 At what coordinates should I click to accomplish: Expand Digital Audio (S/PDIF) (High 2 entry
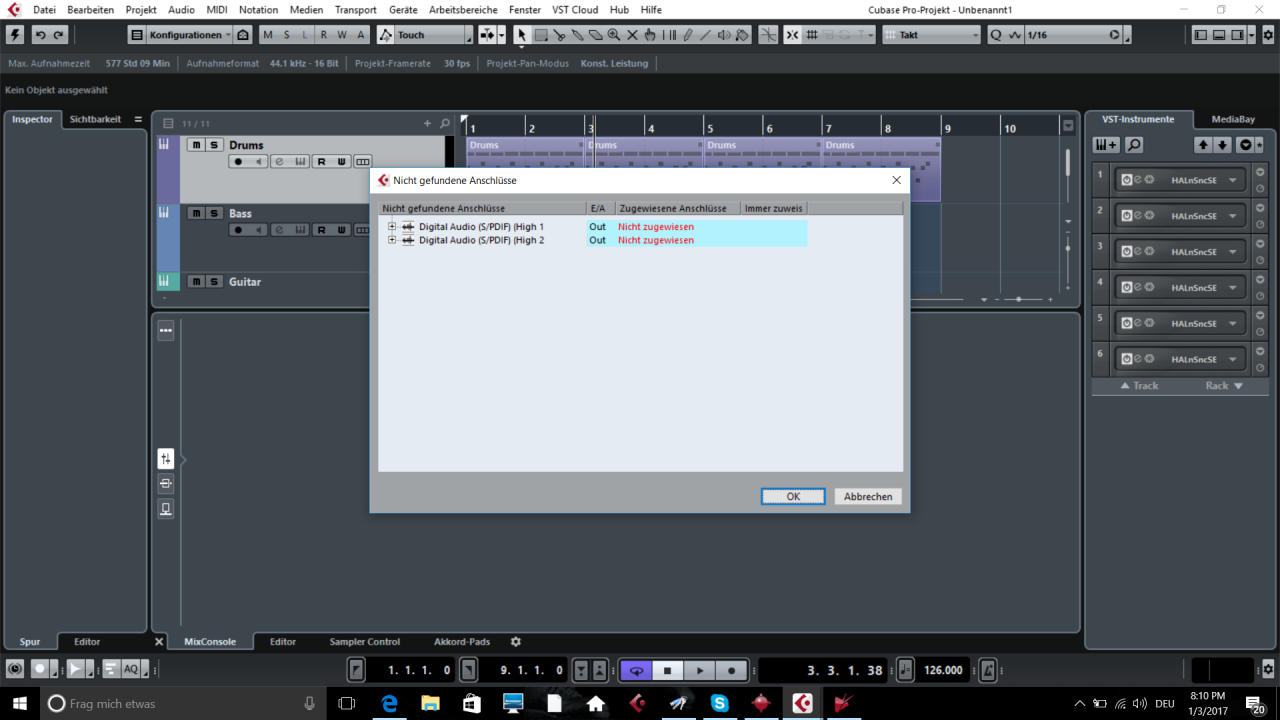(x=392, y=240)
